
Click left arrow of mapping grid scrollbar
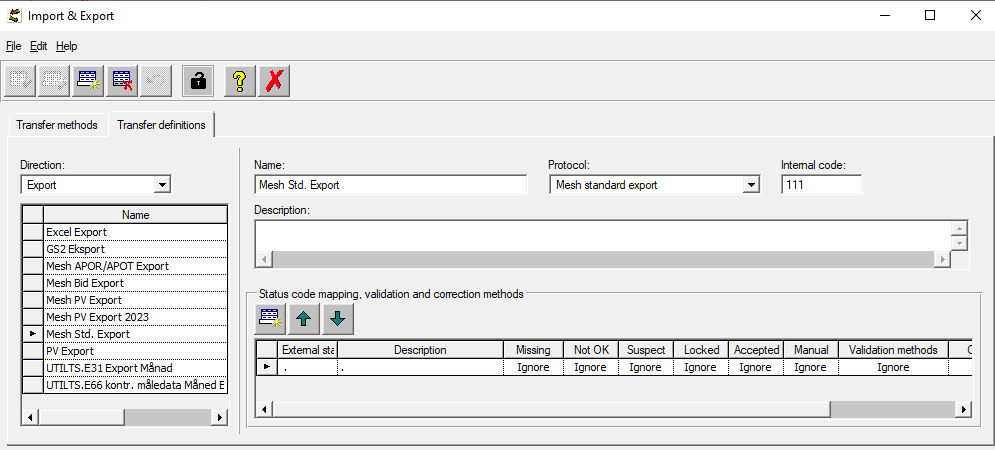point(264,409)
